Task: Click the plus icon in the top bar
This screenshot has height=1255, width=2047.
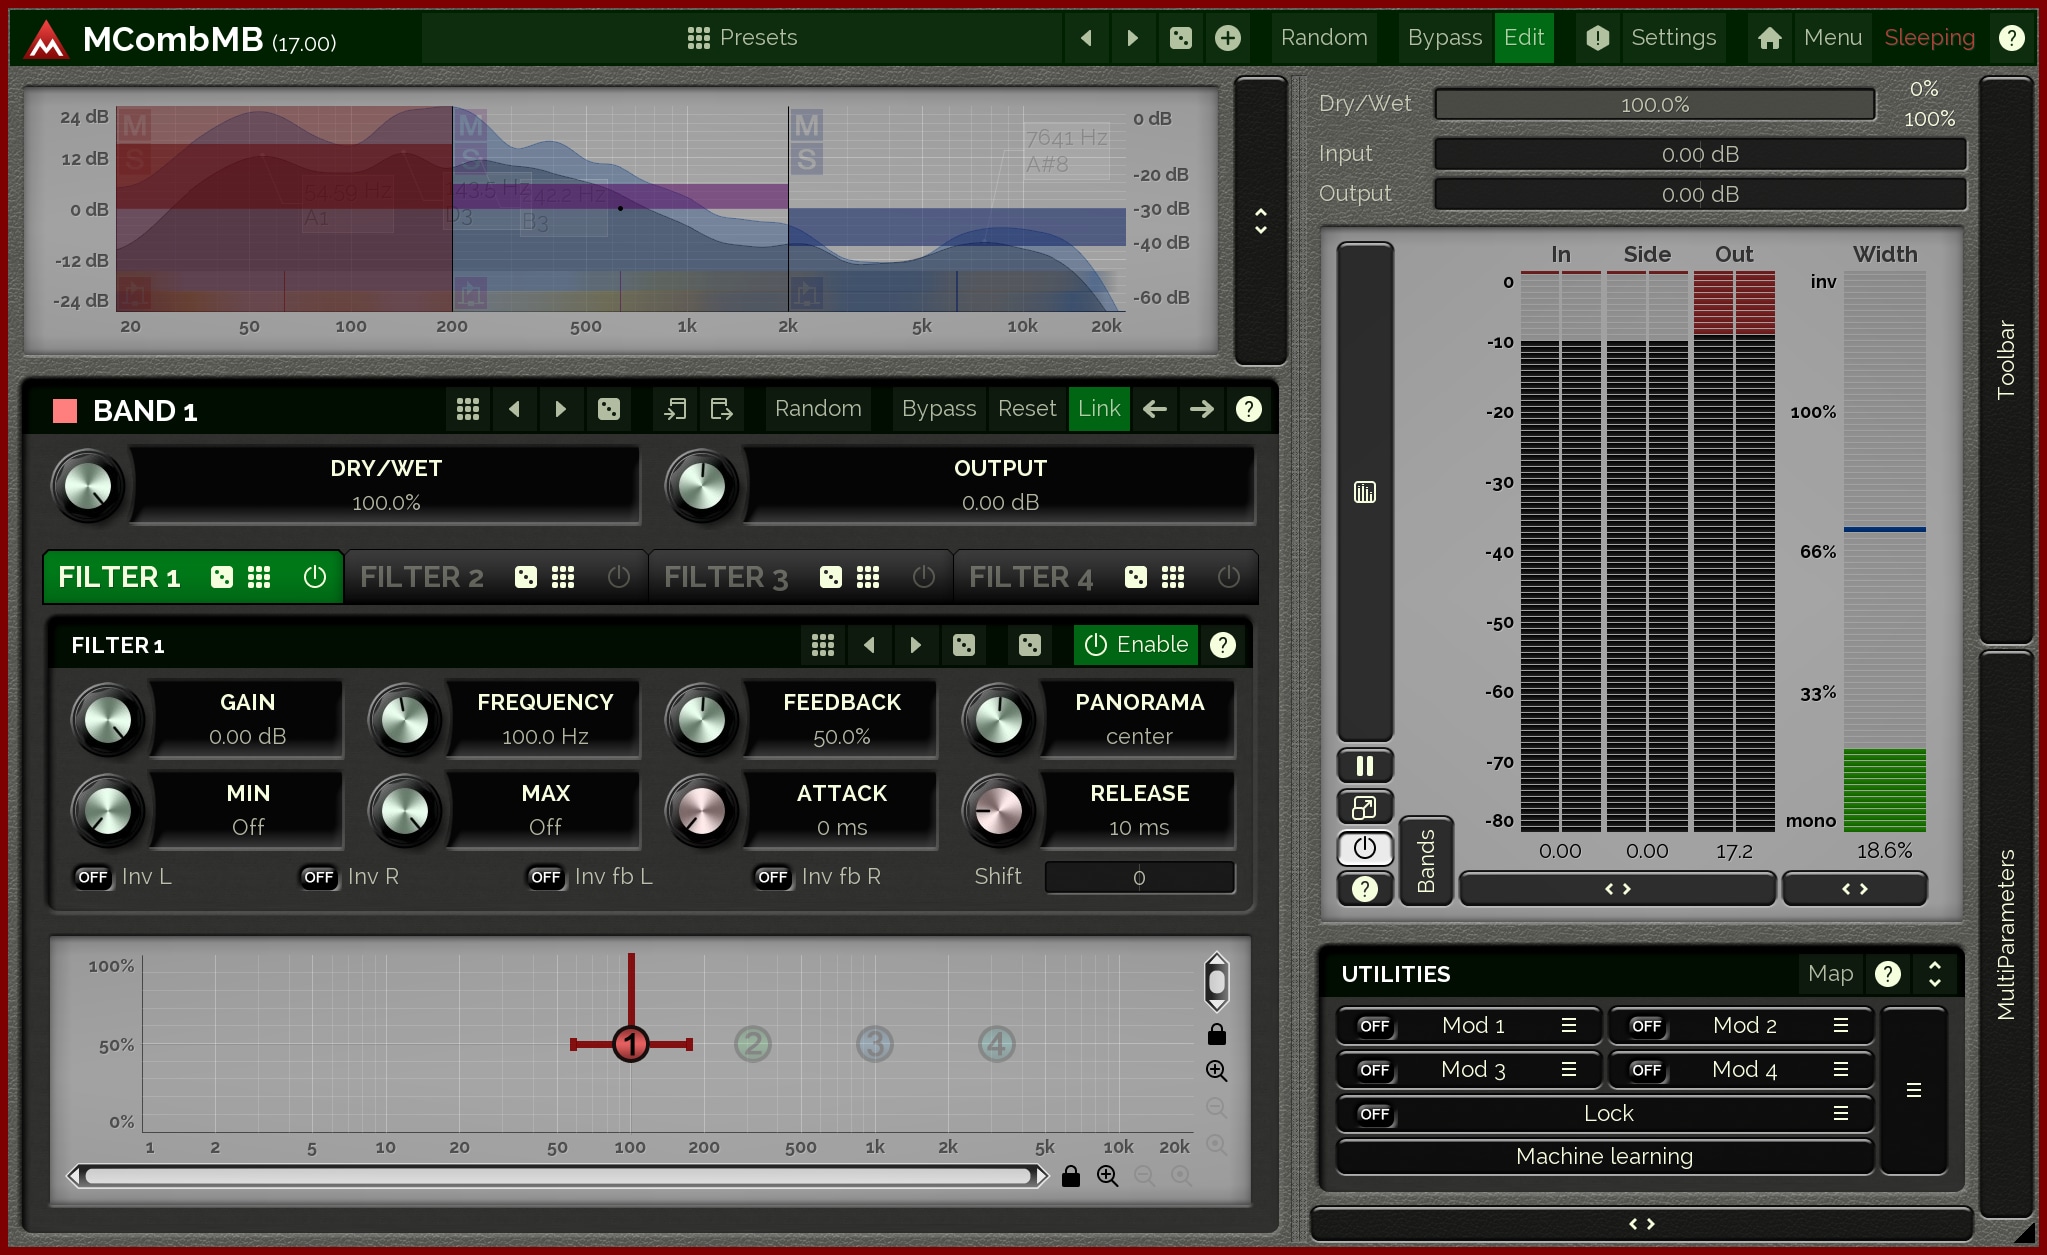Action: (1227, 38)
